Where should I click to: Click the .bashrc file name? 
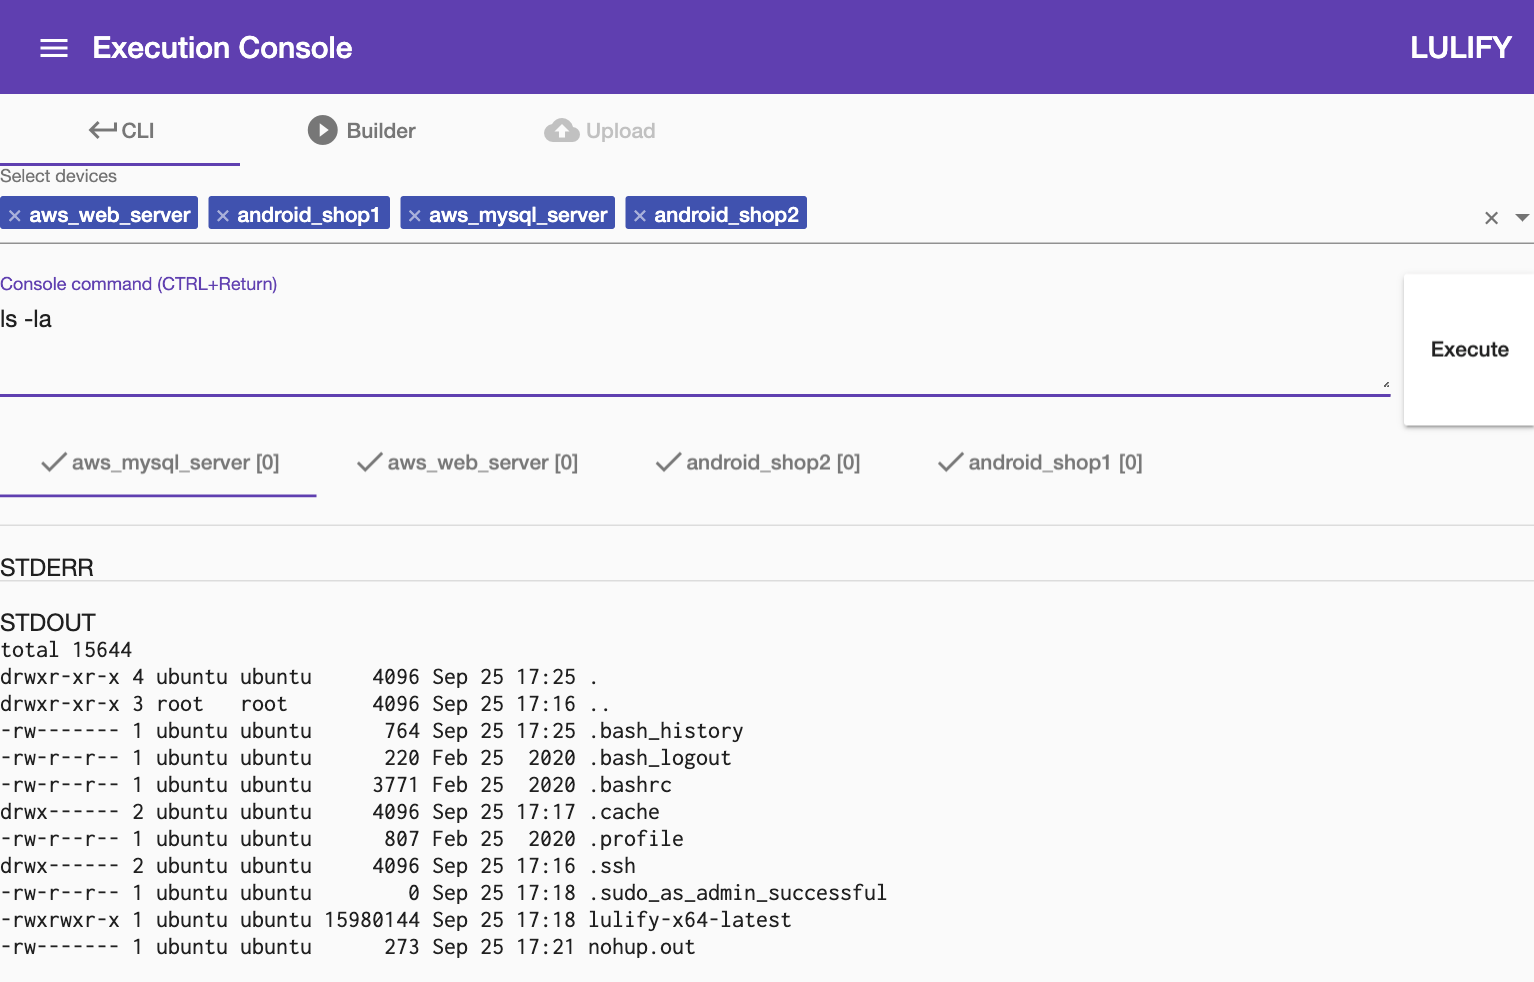[x=630, y=785]
